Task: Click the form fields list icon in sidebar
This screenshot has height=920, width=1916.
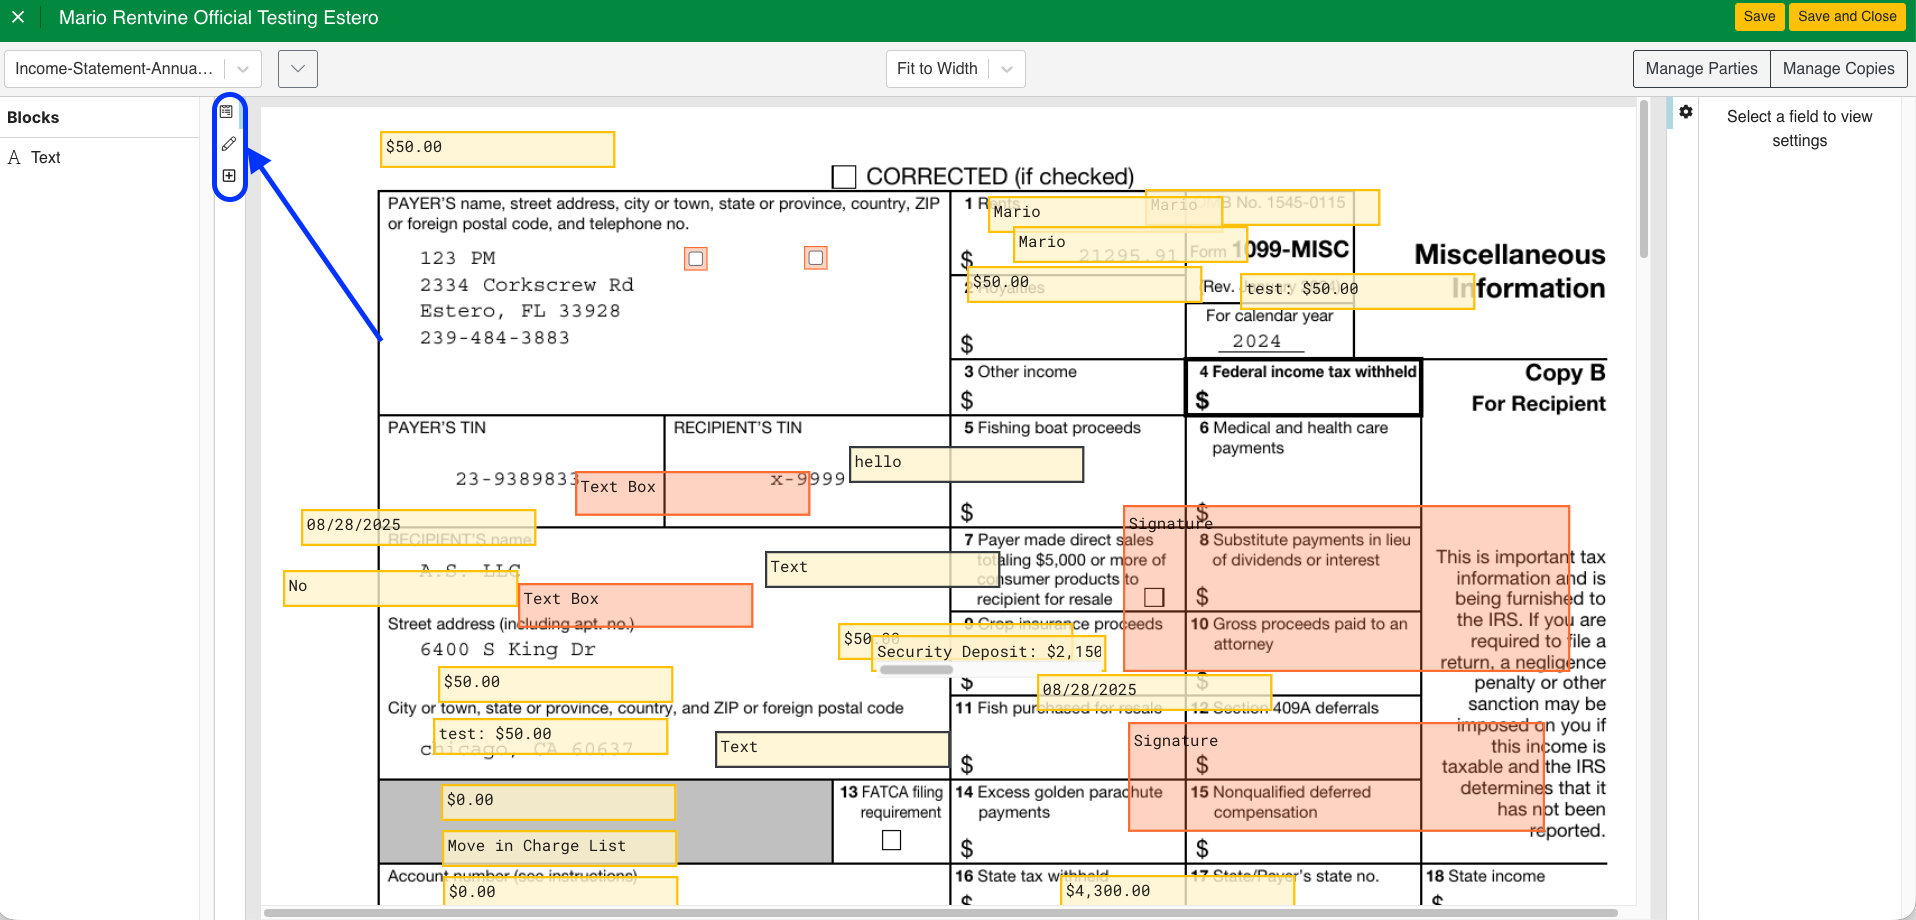Action: pyautogui.click(x=227, y=112)
